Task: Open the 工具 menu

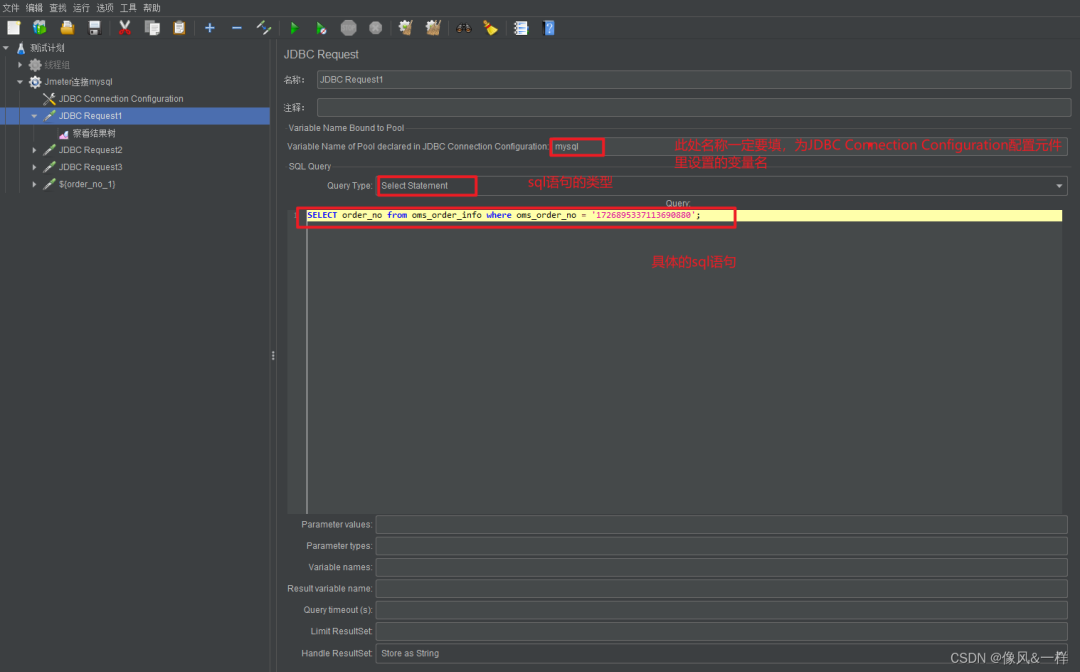Action: point(128,7)
